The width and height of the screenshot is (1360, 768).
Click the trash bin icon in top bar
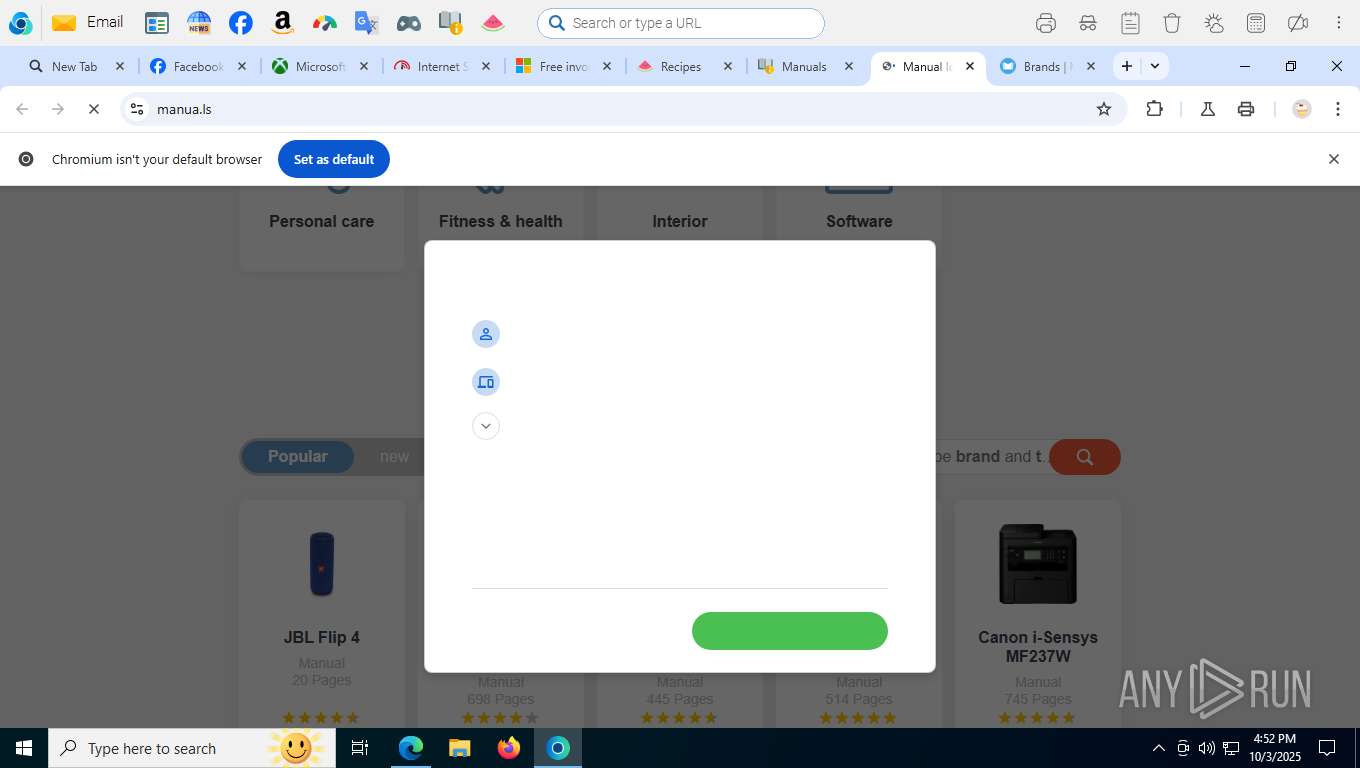coord(1172,23)
